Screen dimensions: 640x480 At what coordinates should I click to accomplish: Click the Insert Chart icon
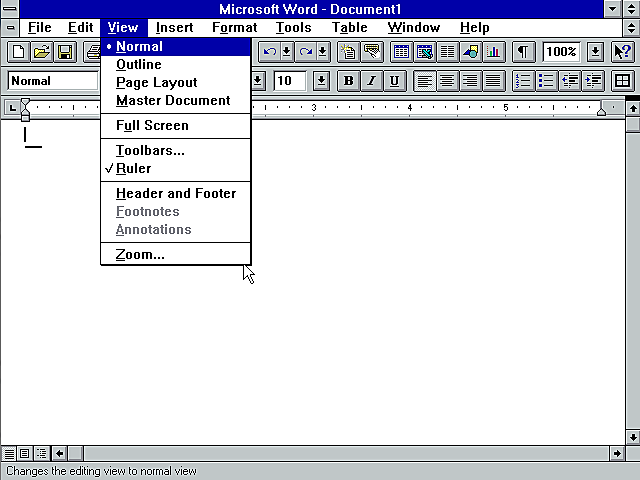tap(493, 52)
